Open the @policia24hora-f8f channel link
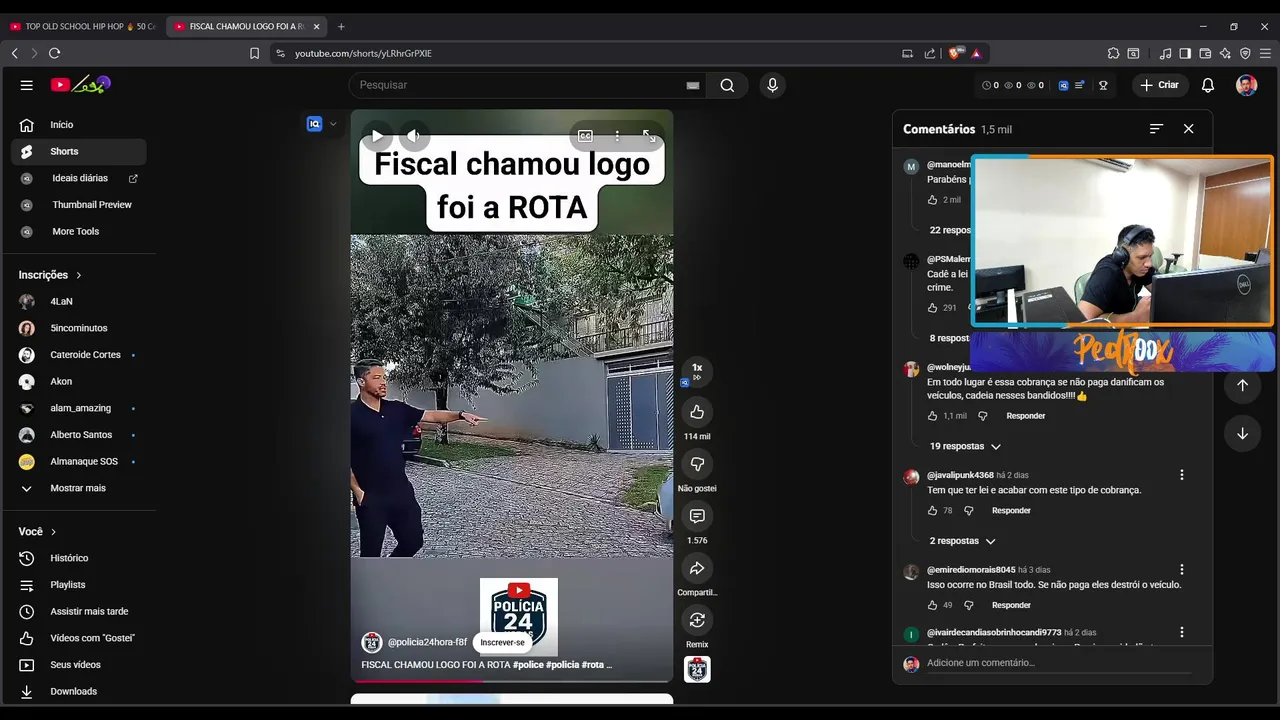Screen dimensions: 1280x720 [427, 642]
